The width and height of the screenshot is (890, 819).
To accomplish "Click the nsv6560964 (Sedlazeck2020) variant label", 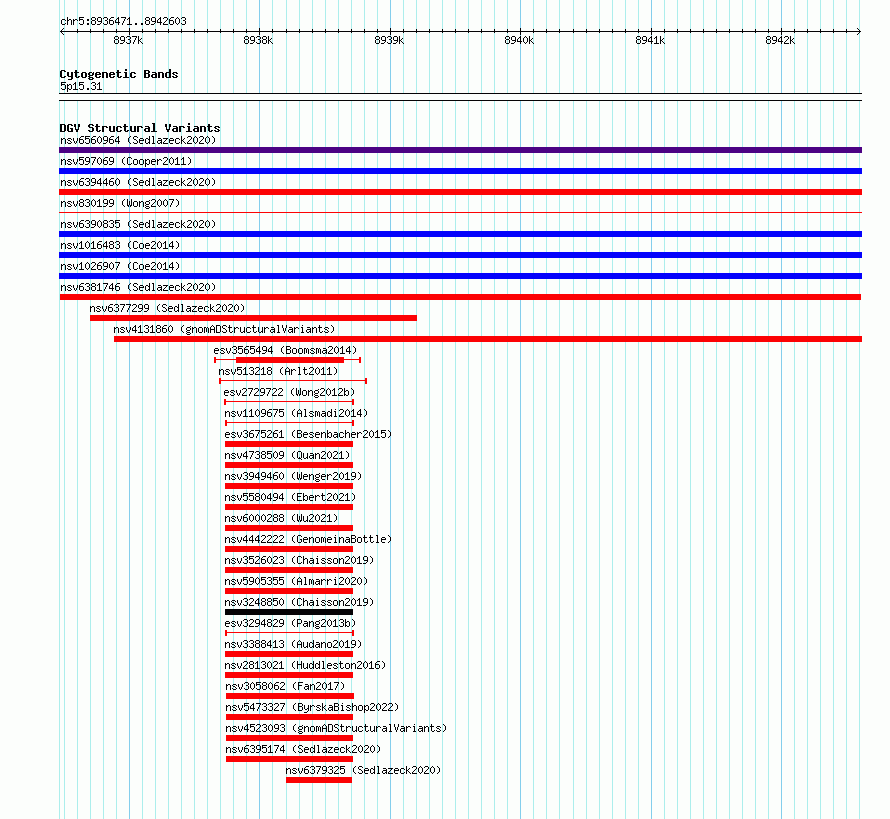I will click(138, 140).
